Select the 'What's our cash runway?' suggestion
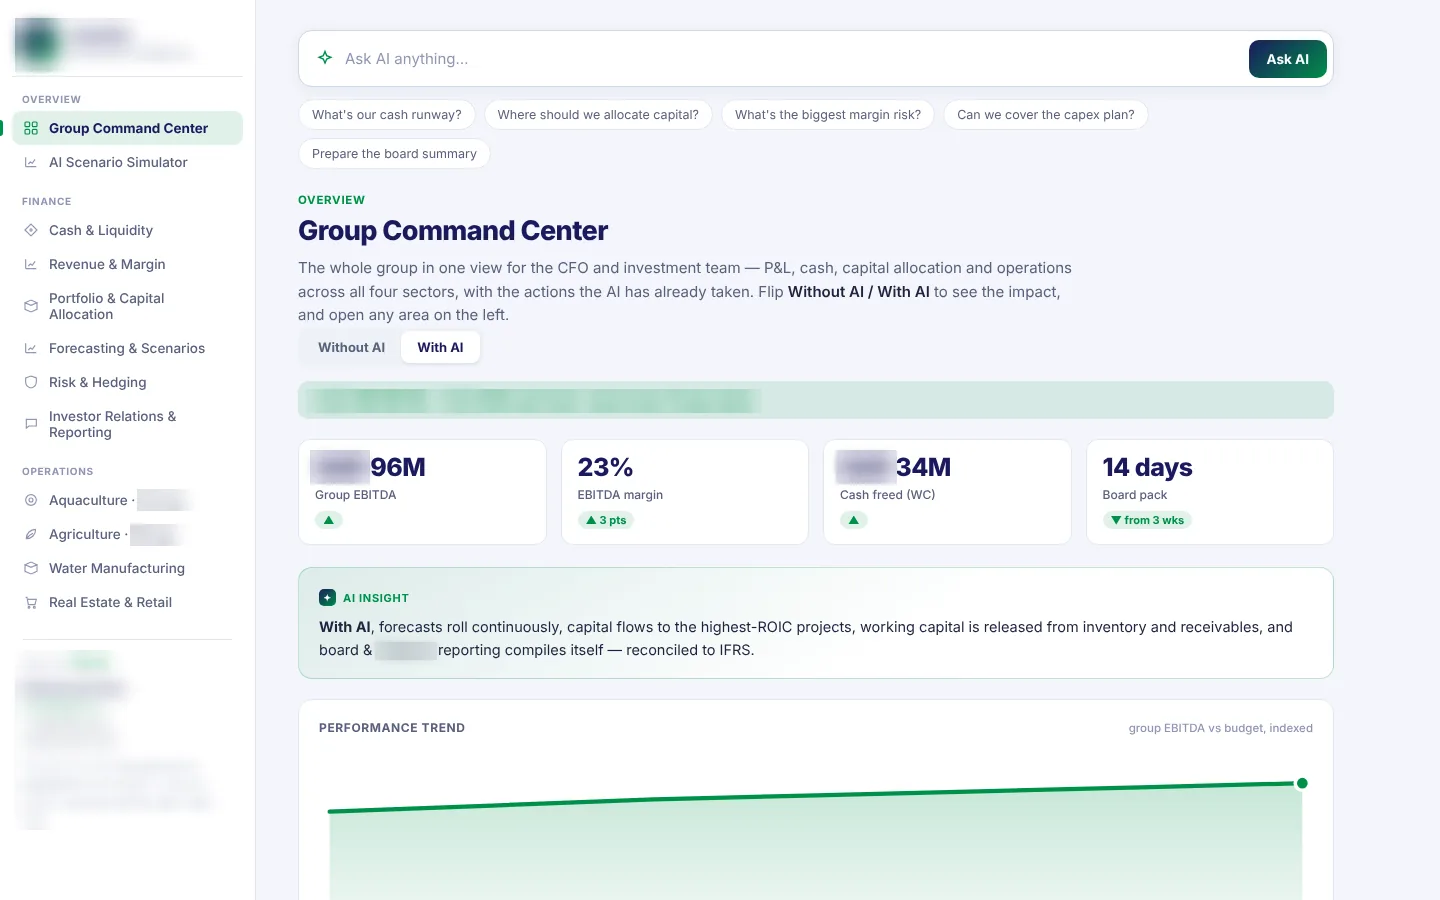This screenshot has height=900, width=1440. [x=387, y=115]
